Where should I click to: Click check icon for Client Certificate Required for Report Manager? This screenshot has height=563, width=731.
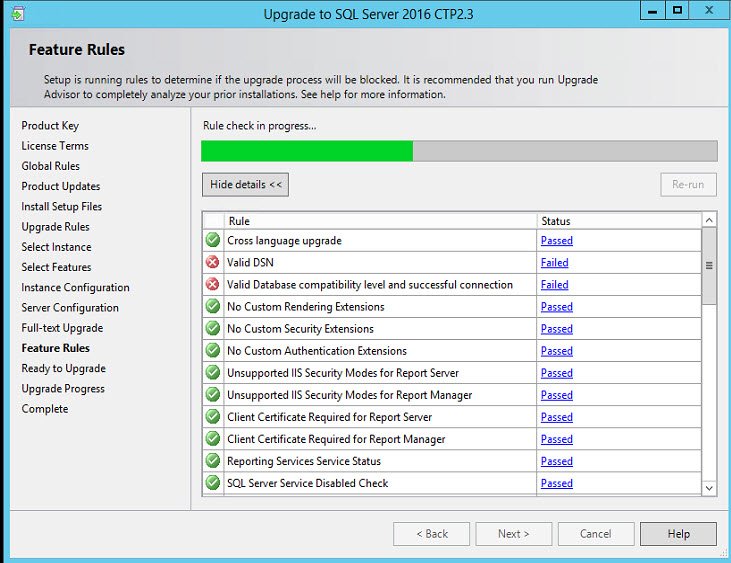click(x=213, y=439)
